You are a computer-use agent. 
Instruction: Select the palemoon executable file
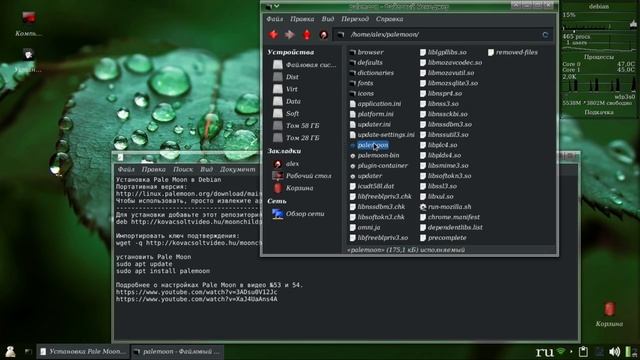click(x=369, y=145)
